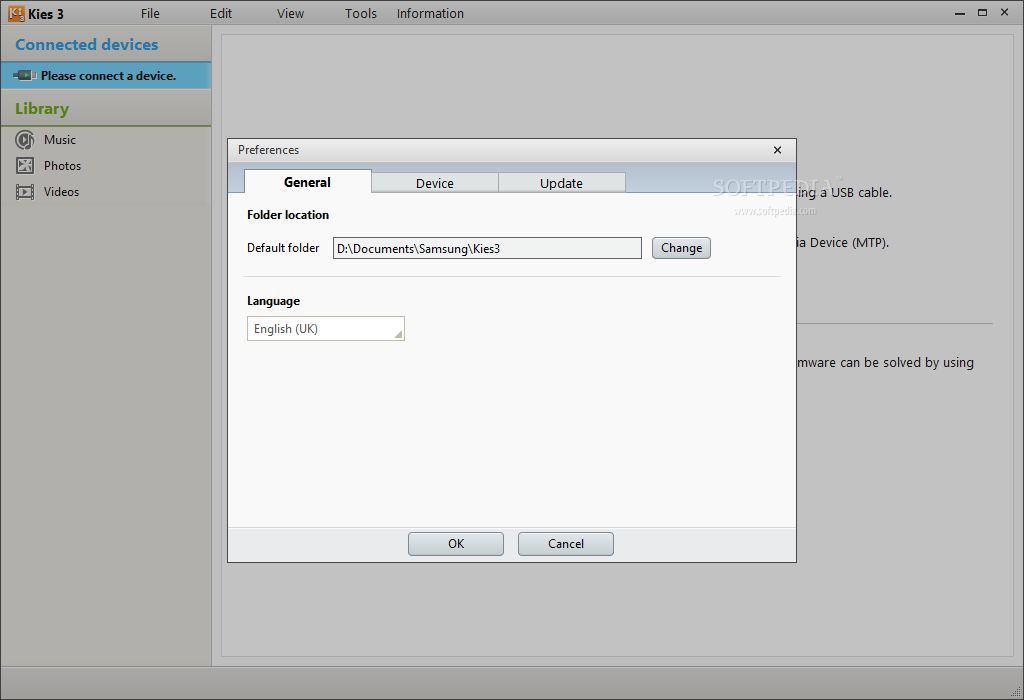Close the Preferences dialog with X
Viewport: 1024px width, 700px height.
[777, 150]
